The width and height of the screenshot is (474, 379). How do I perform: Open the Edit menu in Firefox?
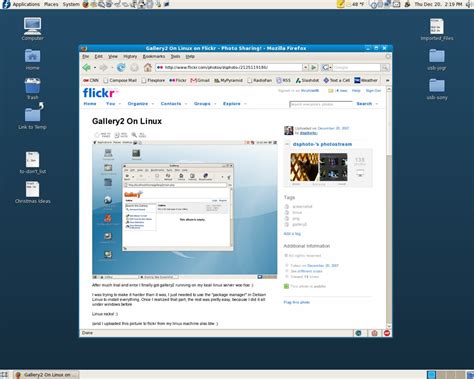pos(99,57)
